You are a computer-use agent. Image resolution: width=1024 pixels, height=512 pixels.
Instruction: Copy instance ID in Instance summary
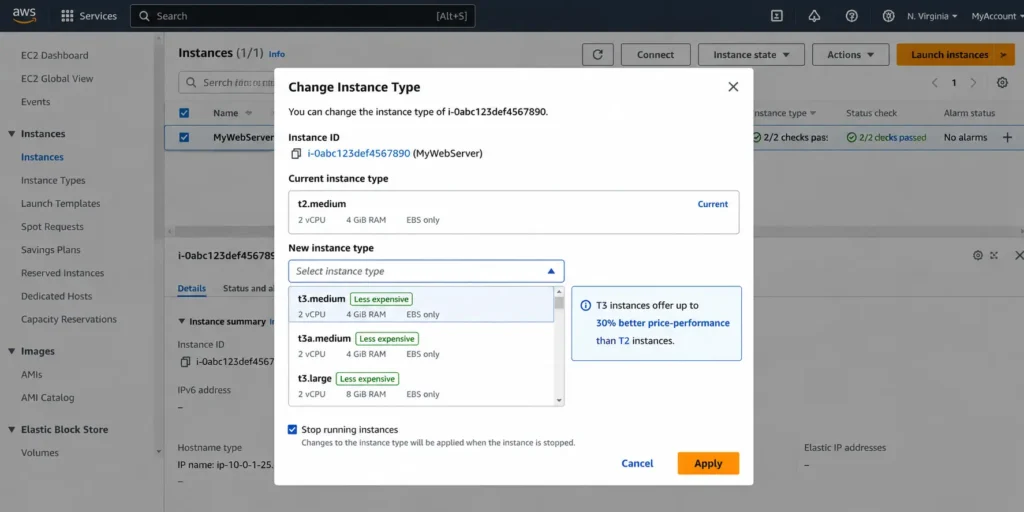pyautogui.click(x=185, y=362)
